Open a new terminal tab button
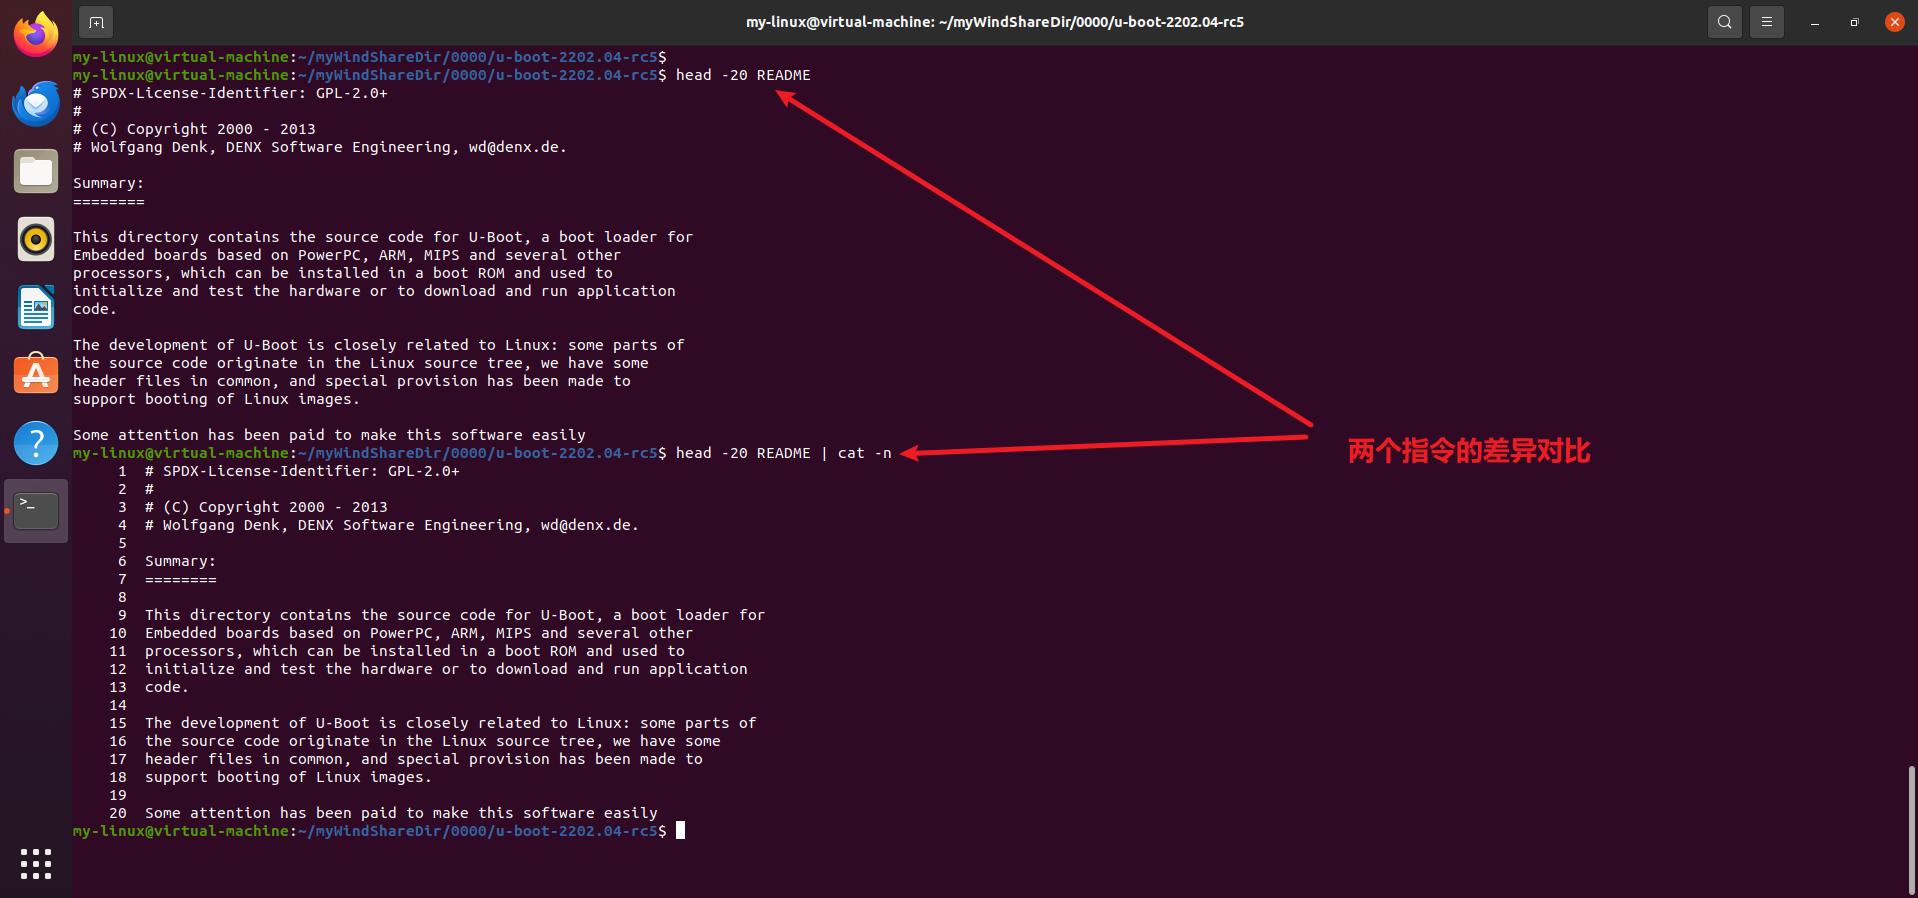Image resolution: width=1918 pixels, height=898 pixels. pos(96,22)
